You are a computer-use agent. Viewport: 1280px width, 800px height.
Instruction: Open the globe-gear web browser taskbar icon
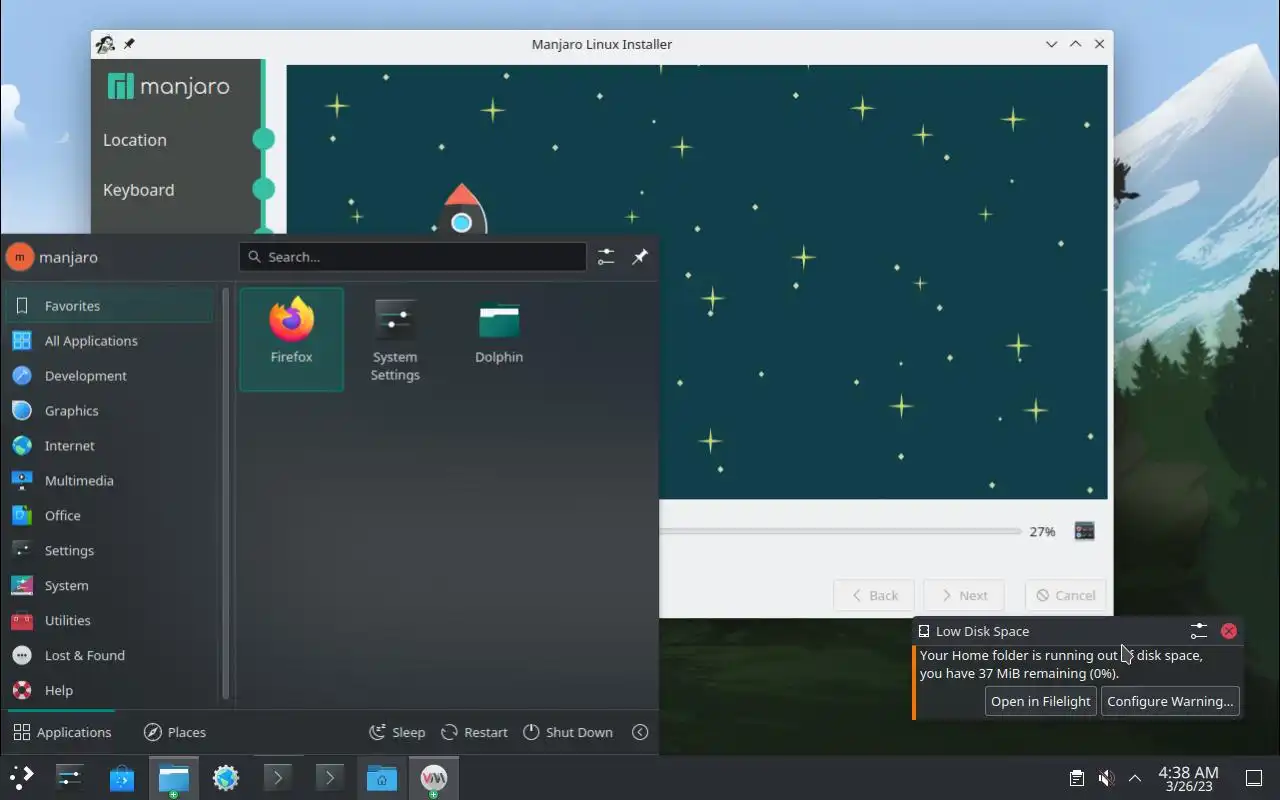(226, 778)
